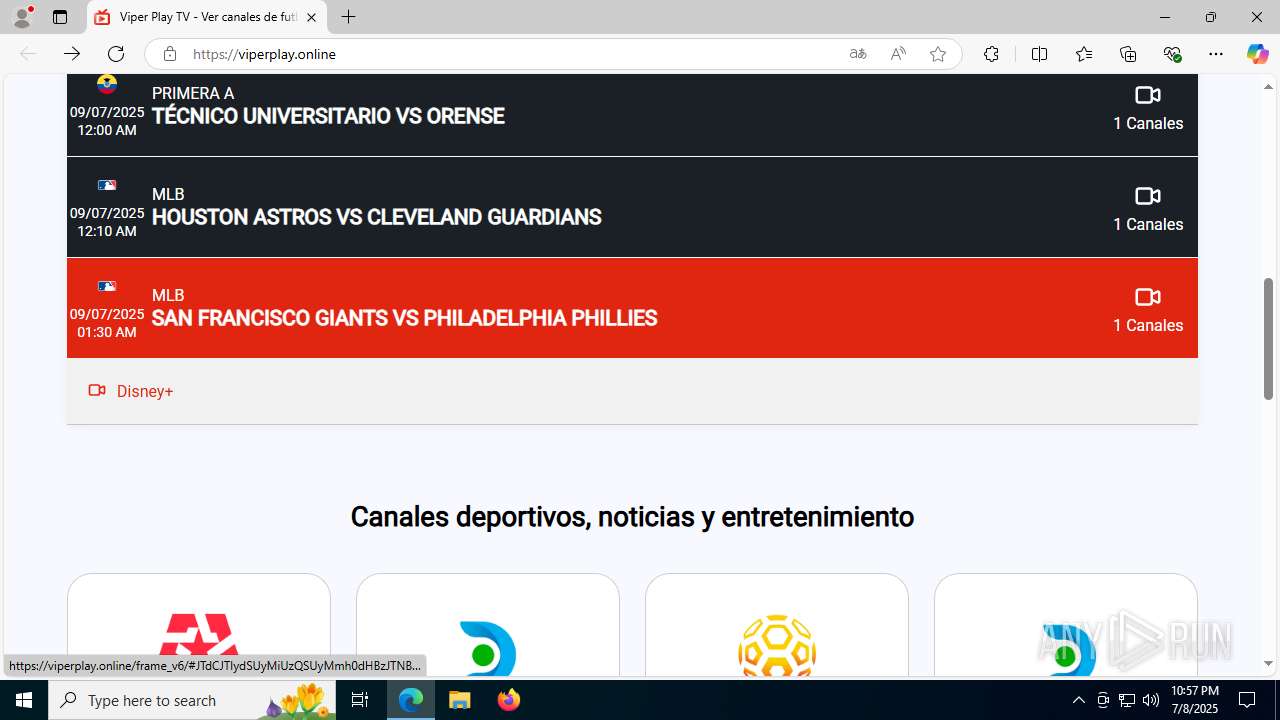This screenshot has width=1280, height=720.
Task: Open the clock showing 10:57 PM
Action: 1194,700
